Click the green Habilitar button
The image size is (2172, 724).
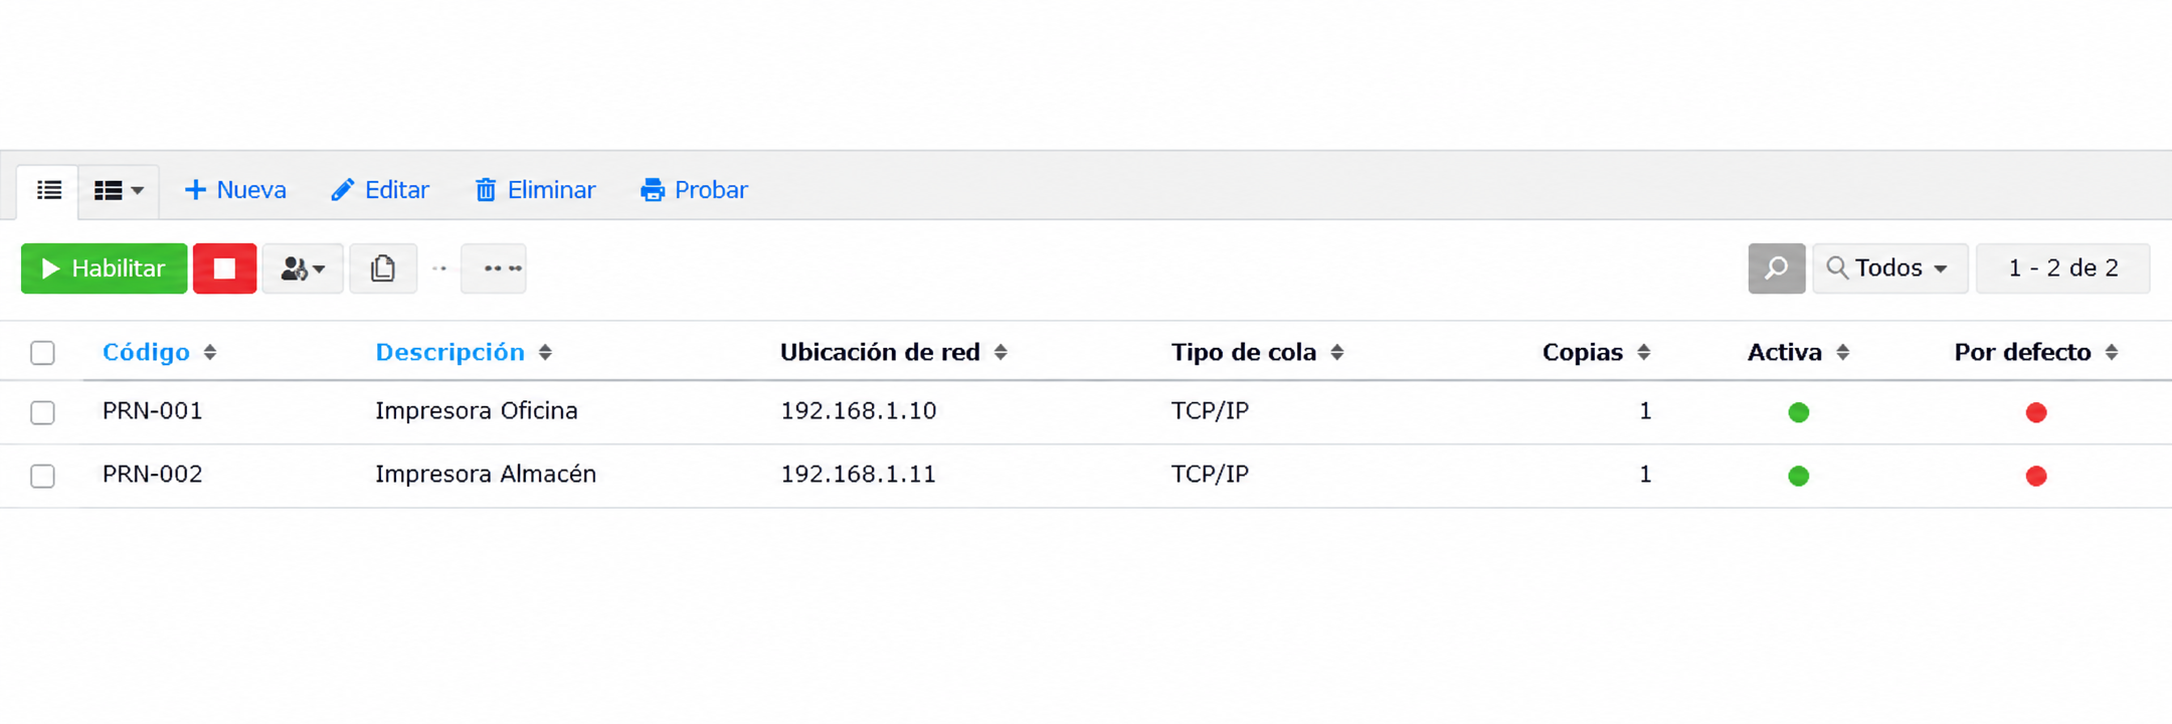[104, 268]
